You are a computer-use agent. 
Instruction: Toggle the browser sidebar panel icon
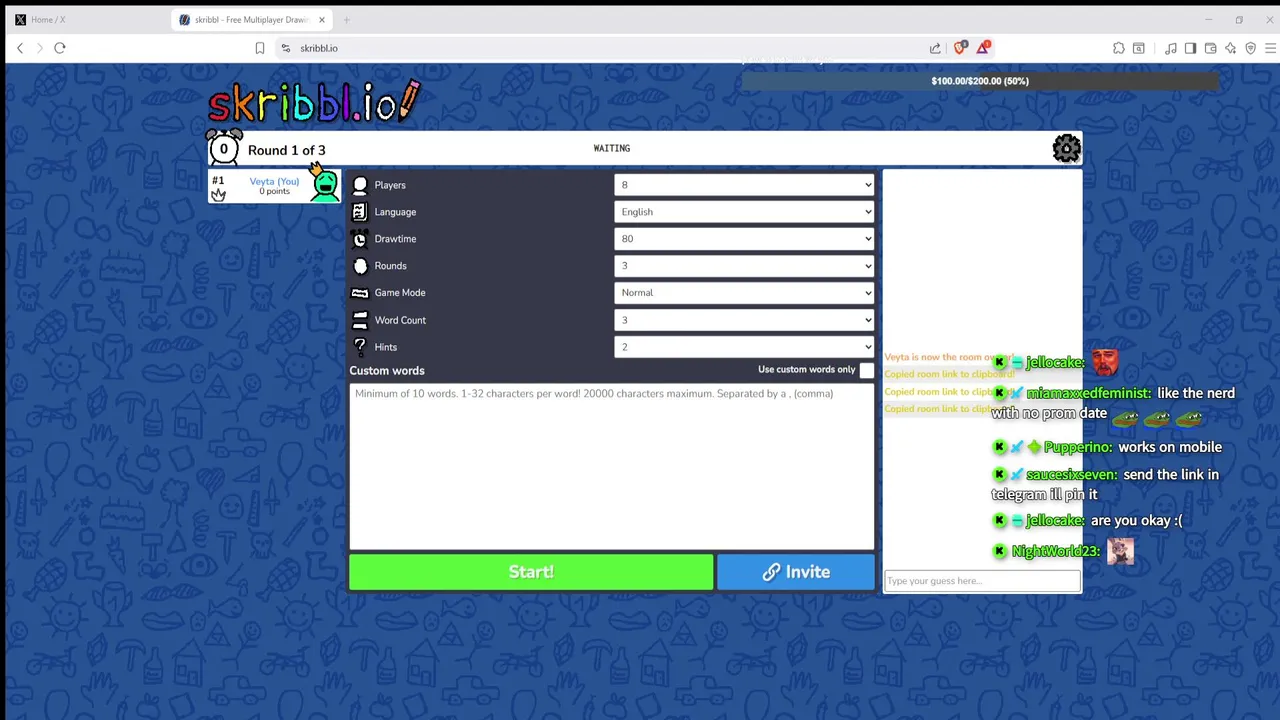1191,48
